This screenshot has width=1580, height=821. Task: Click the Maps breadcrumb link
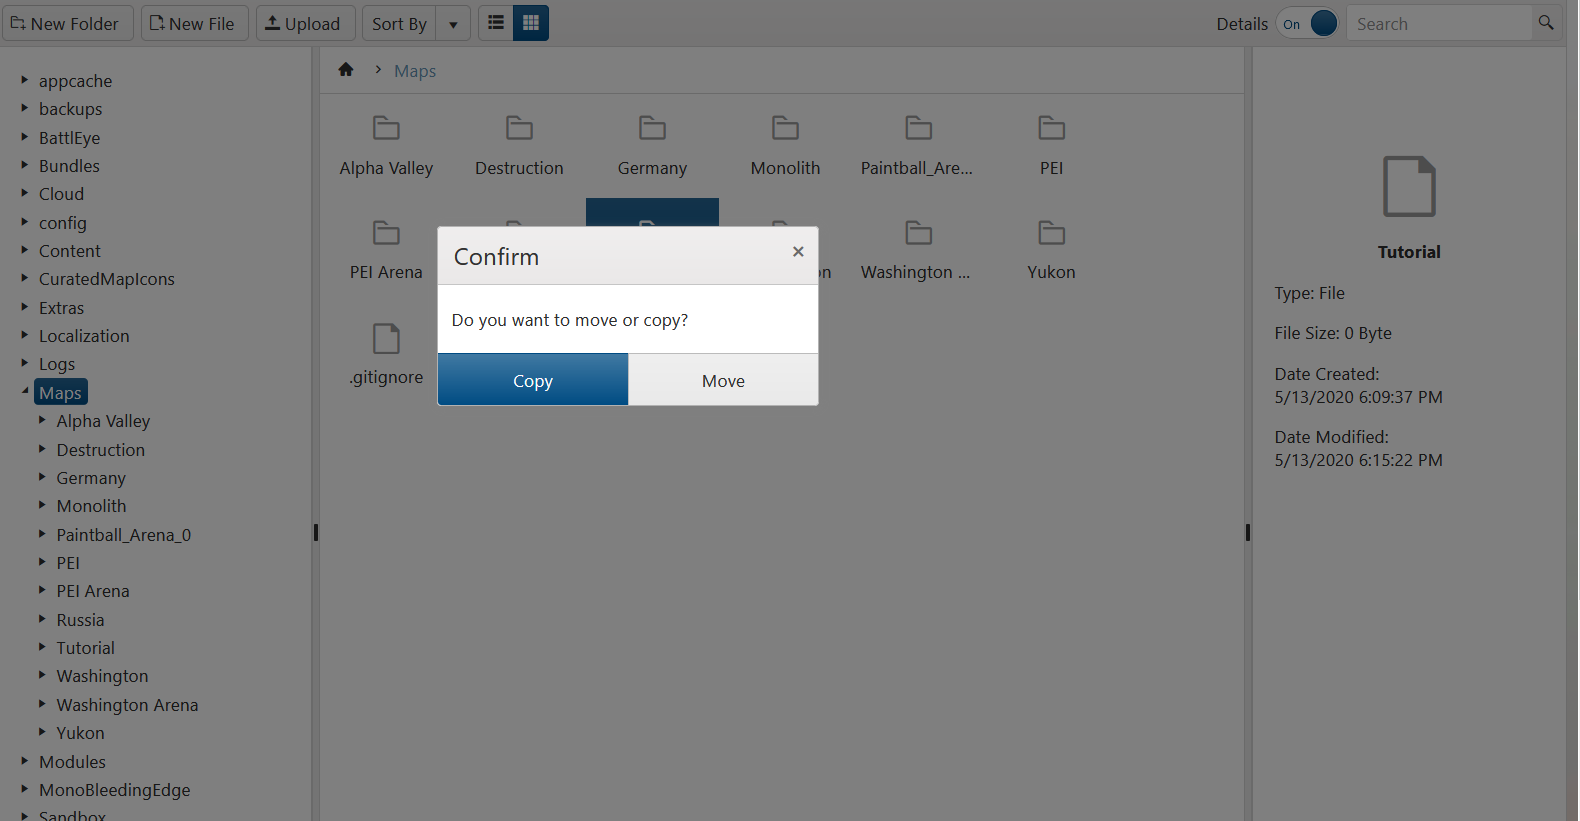pyautogui.click(x=415, y=71)
